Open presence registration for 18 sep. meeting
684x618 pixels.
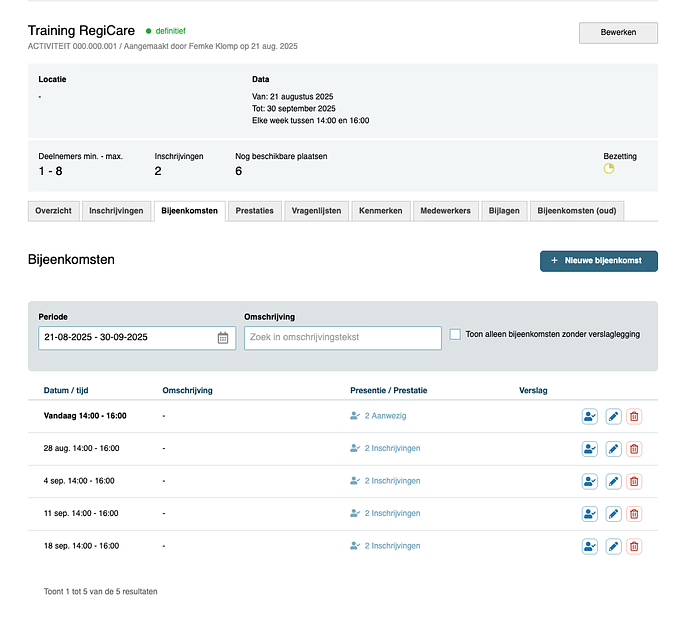click(x=590, y=546)
